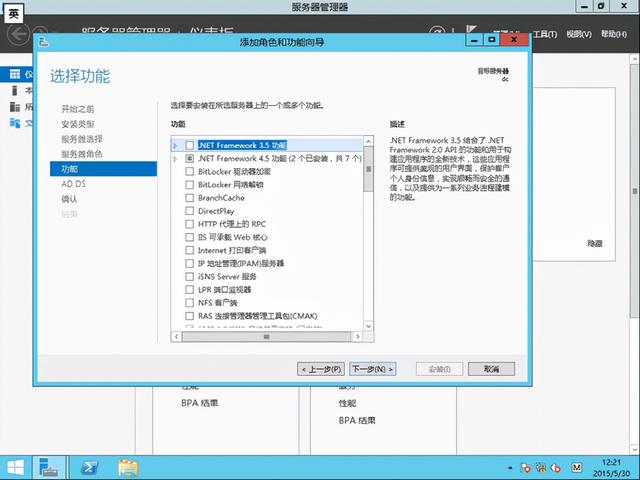Screen dimensions: 640x480
Task: Select .NET Framework 3.5 功能 label
Action: coord(242,145)
